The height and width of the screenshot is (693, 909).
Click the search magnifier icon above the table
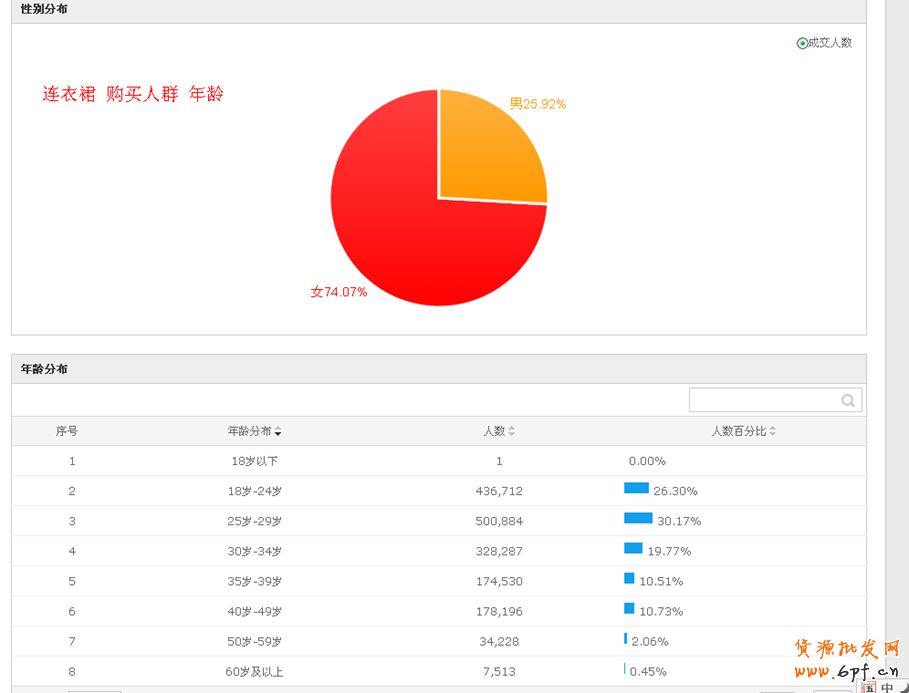848,401
